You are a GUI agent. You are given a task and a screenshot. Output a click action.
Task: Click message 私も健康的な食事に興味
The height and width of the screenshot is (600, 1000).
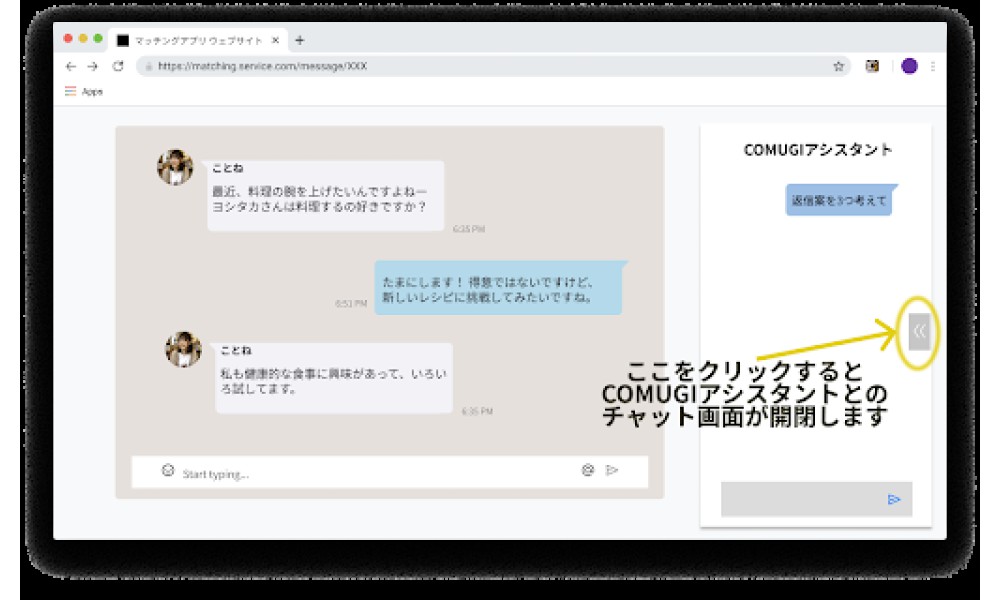point(334,379)
